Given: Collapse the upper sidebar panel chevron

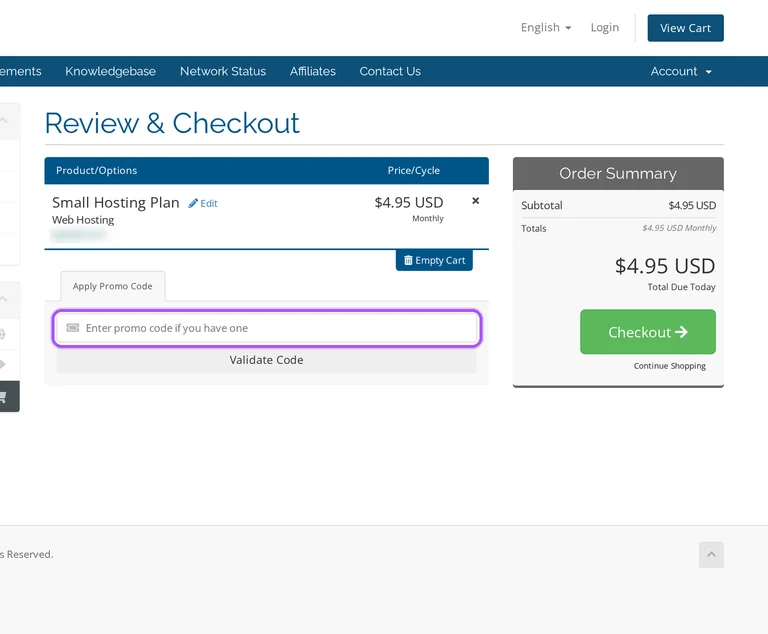Looking at the screenshot, I should coord(3,121).
